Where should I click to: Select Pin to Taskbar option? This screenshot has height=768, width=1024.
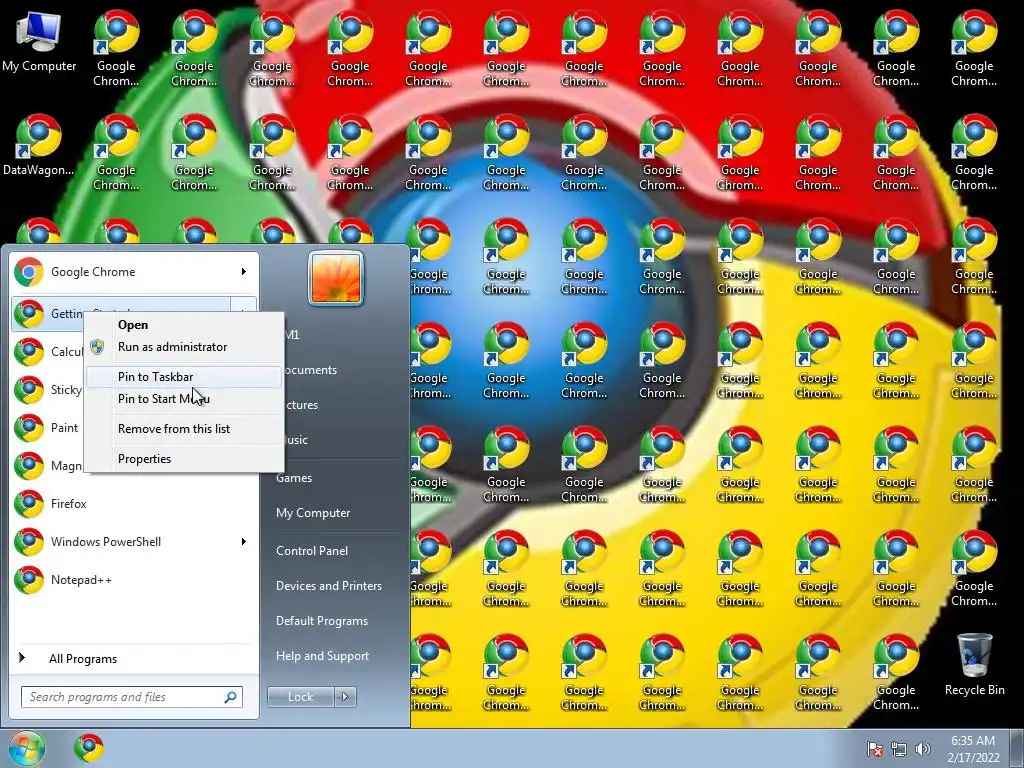click(184, 377)
